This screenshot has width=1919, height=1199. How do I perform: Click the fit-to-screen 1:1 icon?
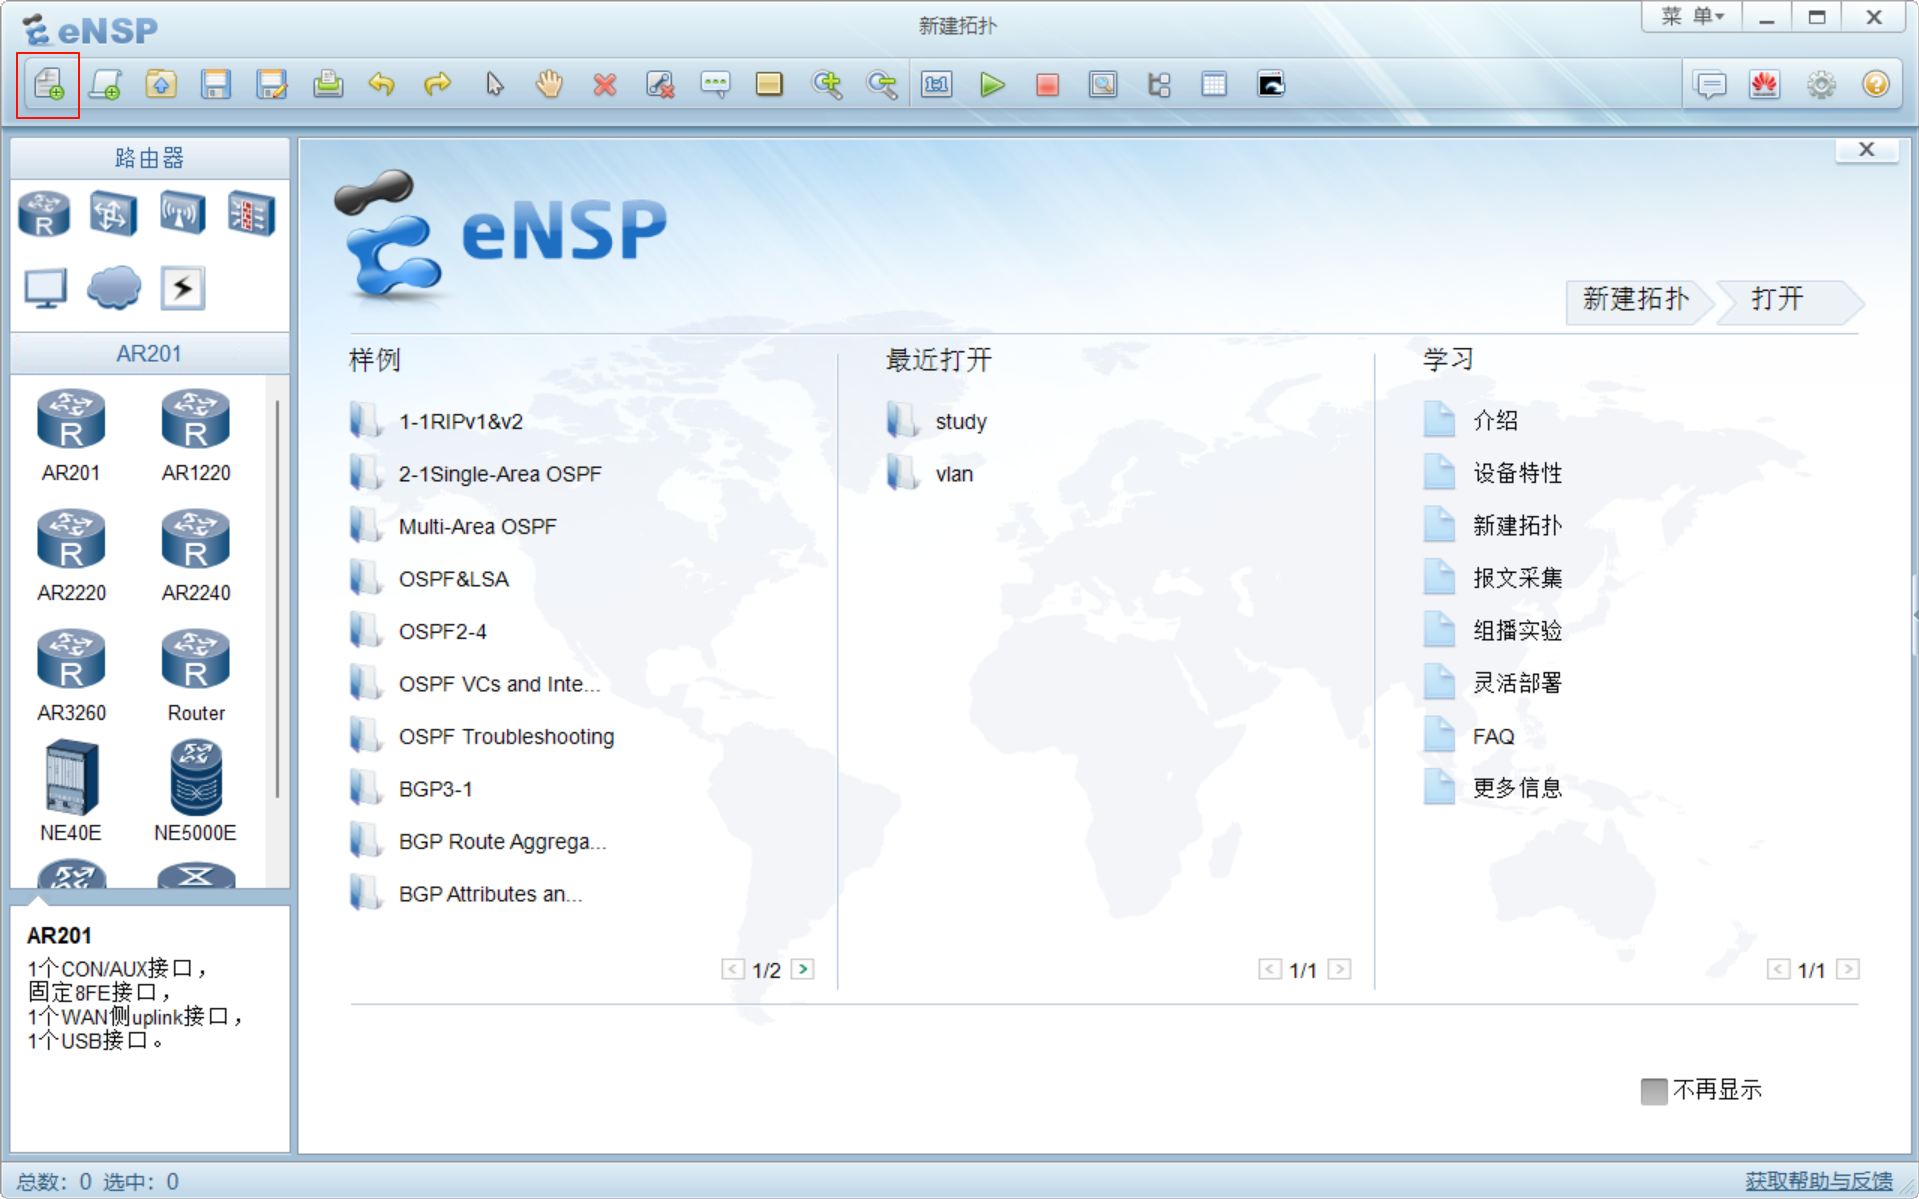(937, 85)
